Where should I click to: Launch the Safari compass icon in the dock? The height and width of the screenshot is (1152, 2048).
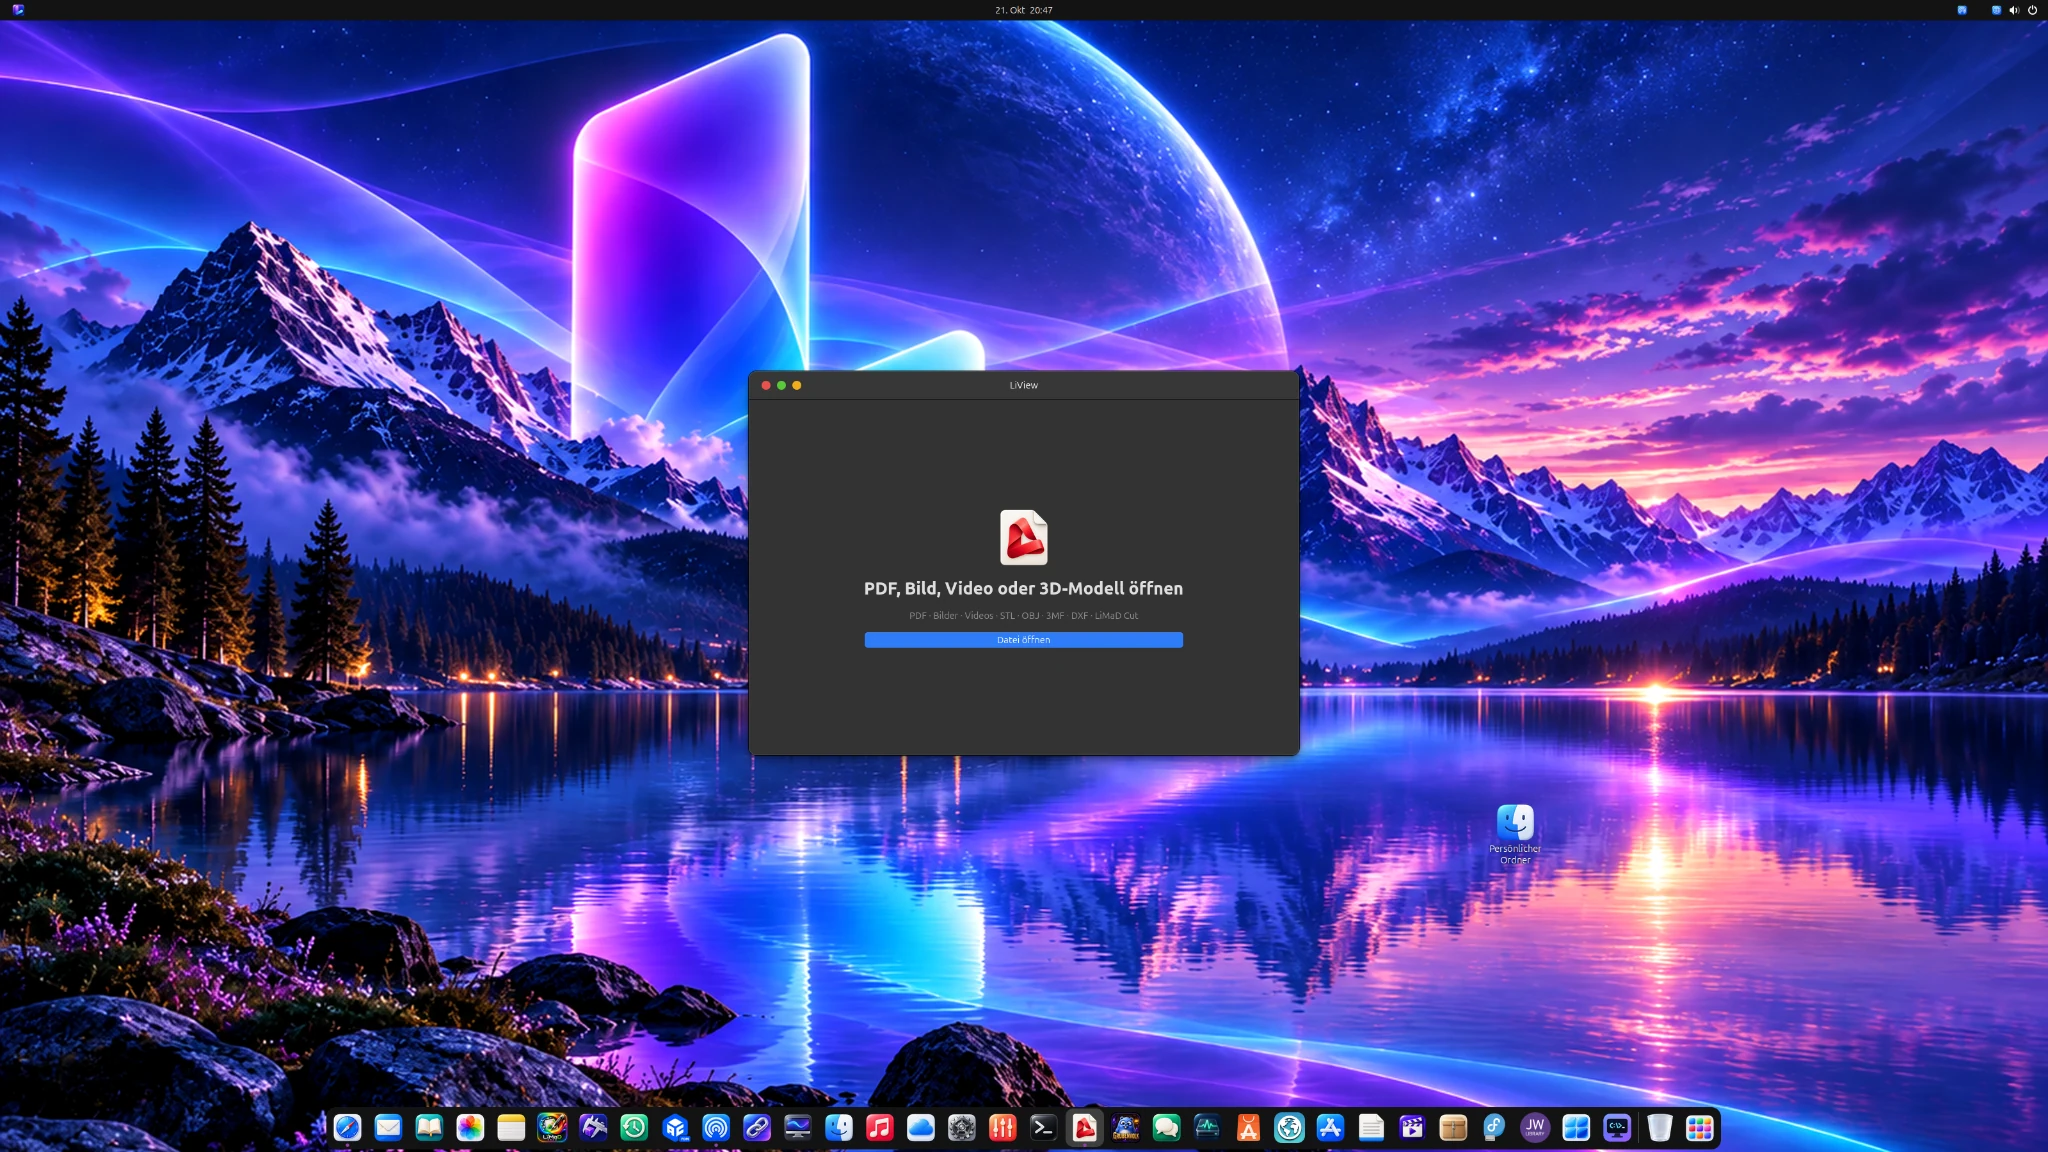click(347, 1128)
